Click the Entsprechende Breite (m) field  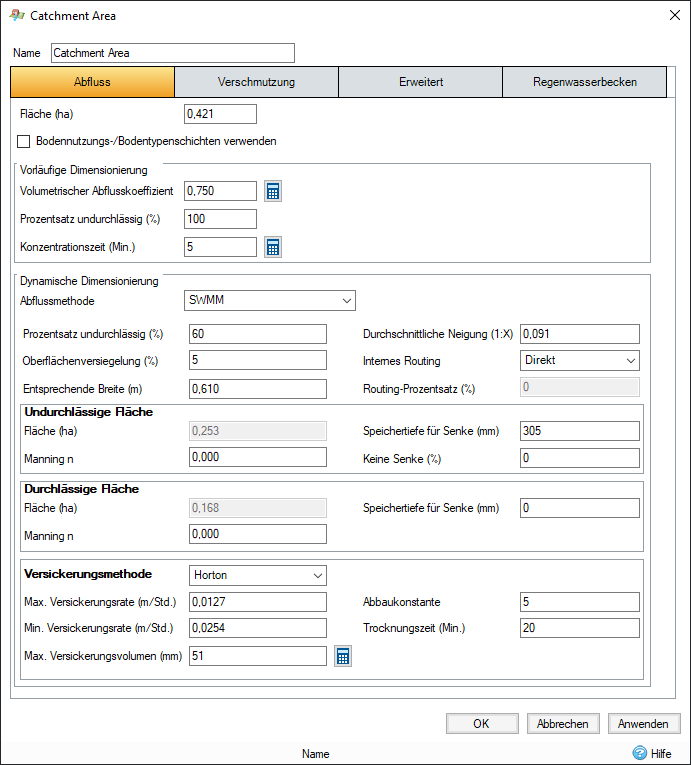click(258, 389)
